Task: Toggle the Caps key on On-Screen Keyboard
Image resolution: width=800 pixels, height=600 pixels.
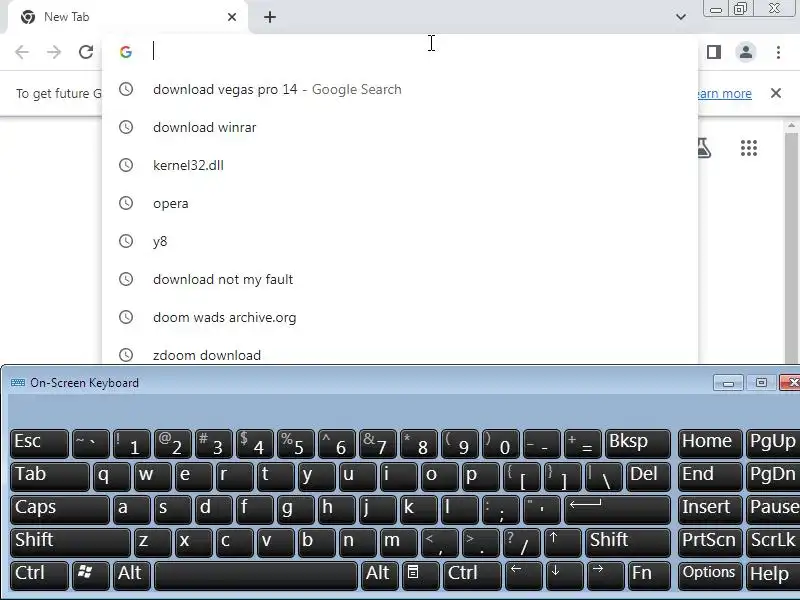Action: click(x=60, y=509)
